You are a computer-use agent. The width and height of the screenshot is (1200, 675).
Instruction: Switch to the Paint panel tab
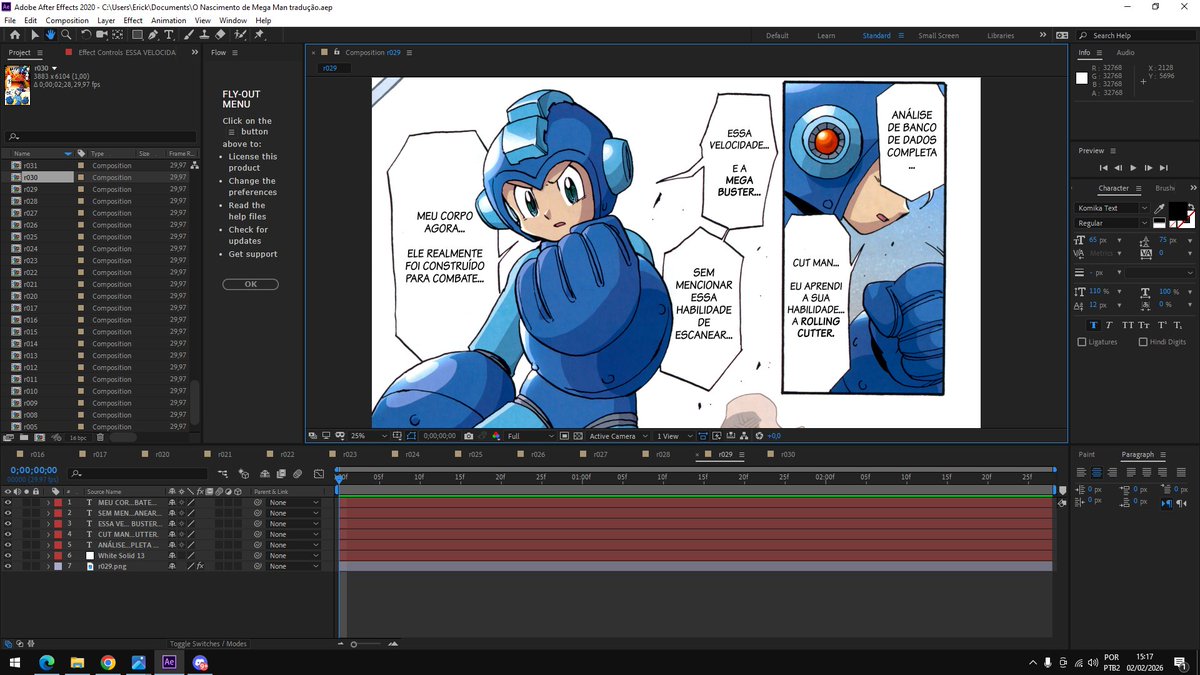(1087, 454)
